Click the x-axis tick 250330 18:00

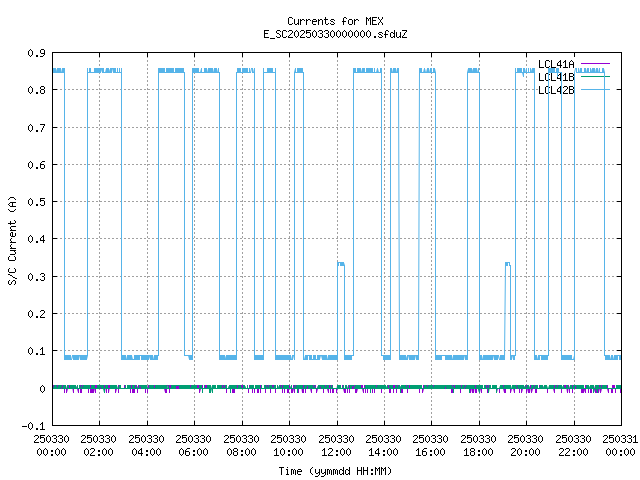click(478, 446)
